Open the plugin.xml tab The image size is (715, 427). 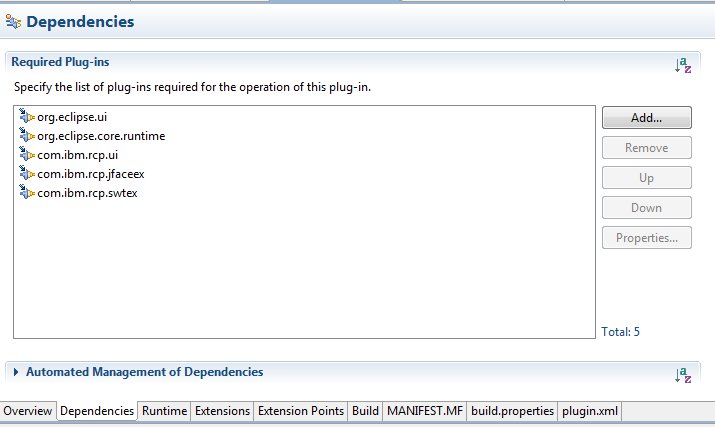(x=590, y=411)
